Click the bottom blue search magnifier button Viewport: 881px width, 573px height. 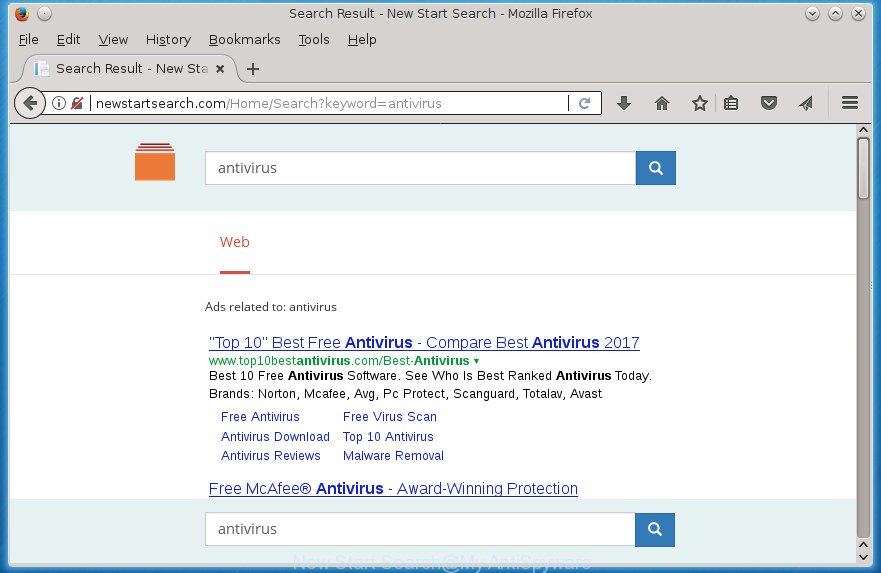coord(655,529)
